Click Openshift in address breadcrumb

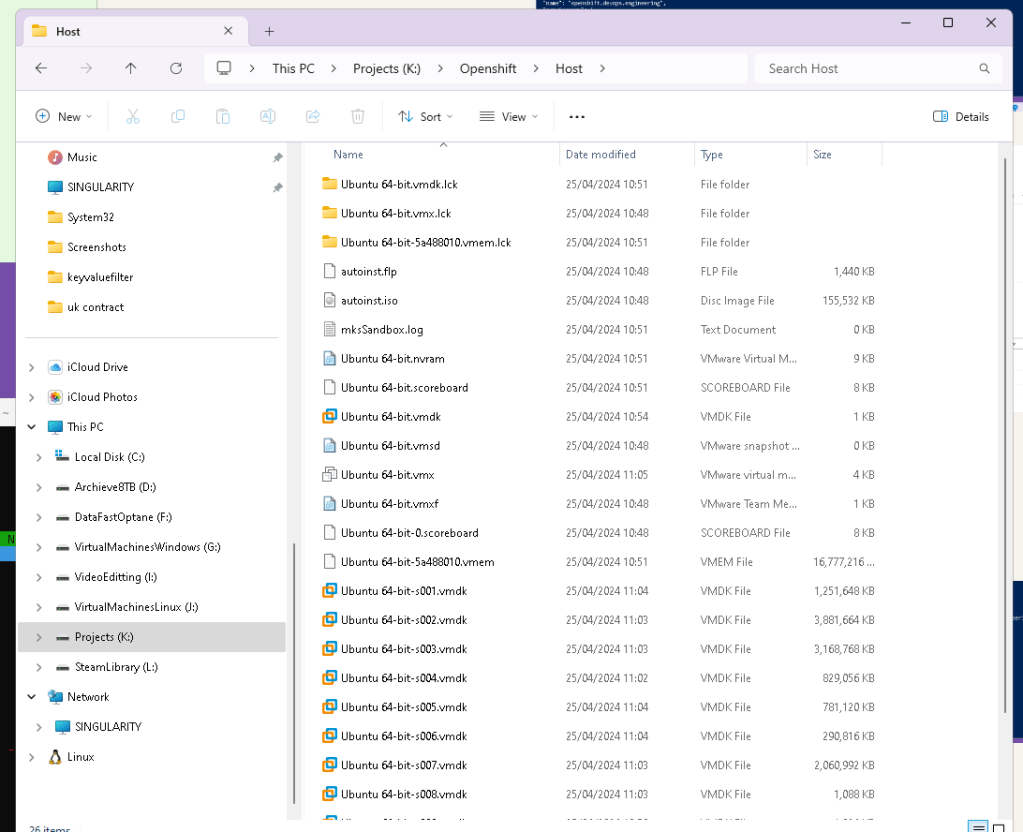pyautogui.click(x=488, y=69)
